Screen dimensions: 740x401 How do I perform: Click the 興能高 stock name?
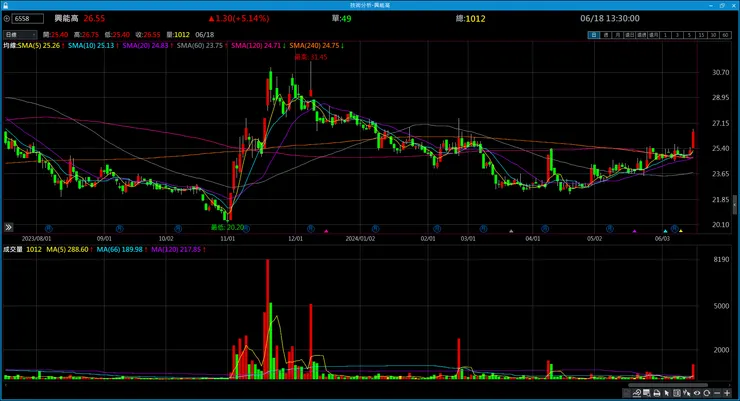point(66,18)
